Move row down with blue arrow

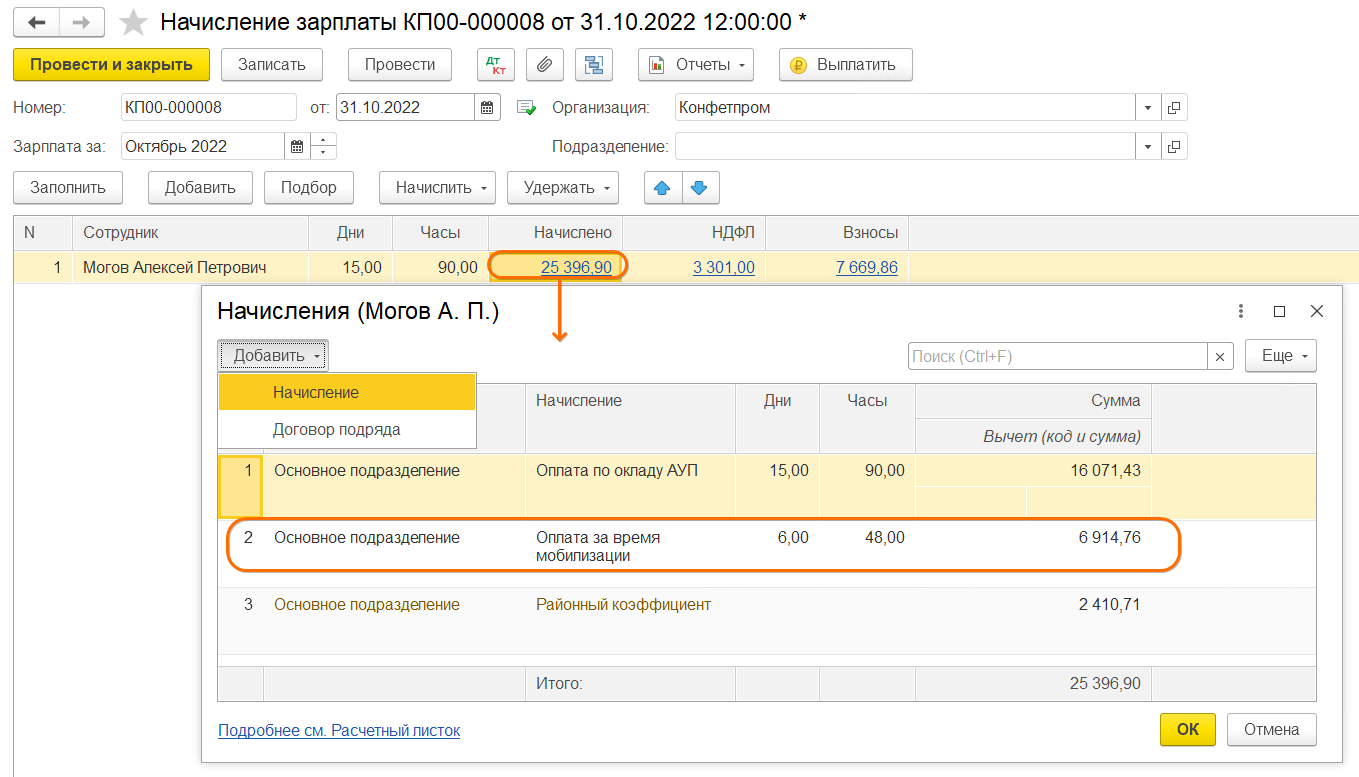(700, 187)
